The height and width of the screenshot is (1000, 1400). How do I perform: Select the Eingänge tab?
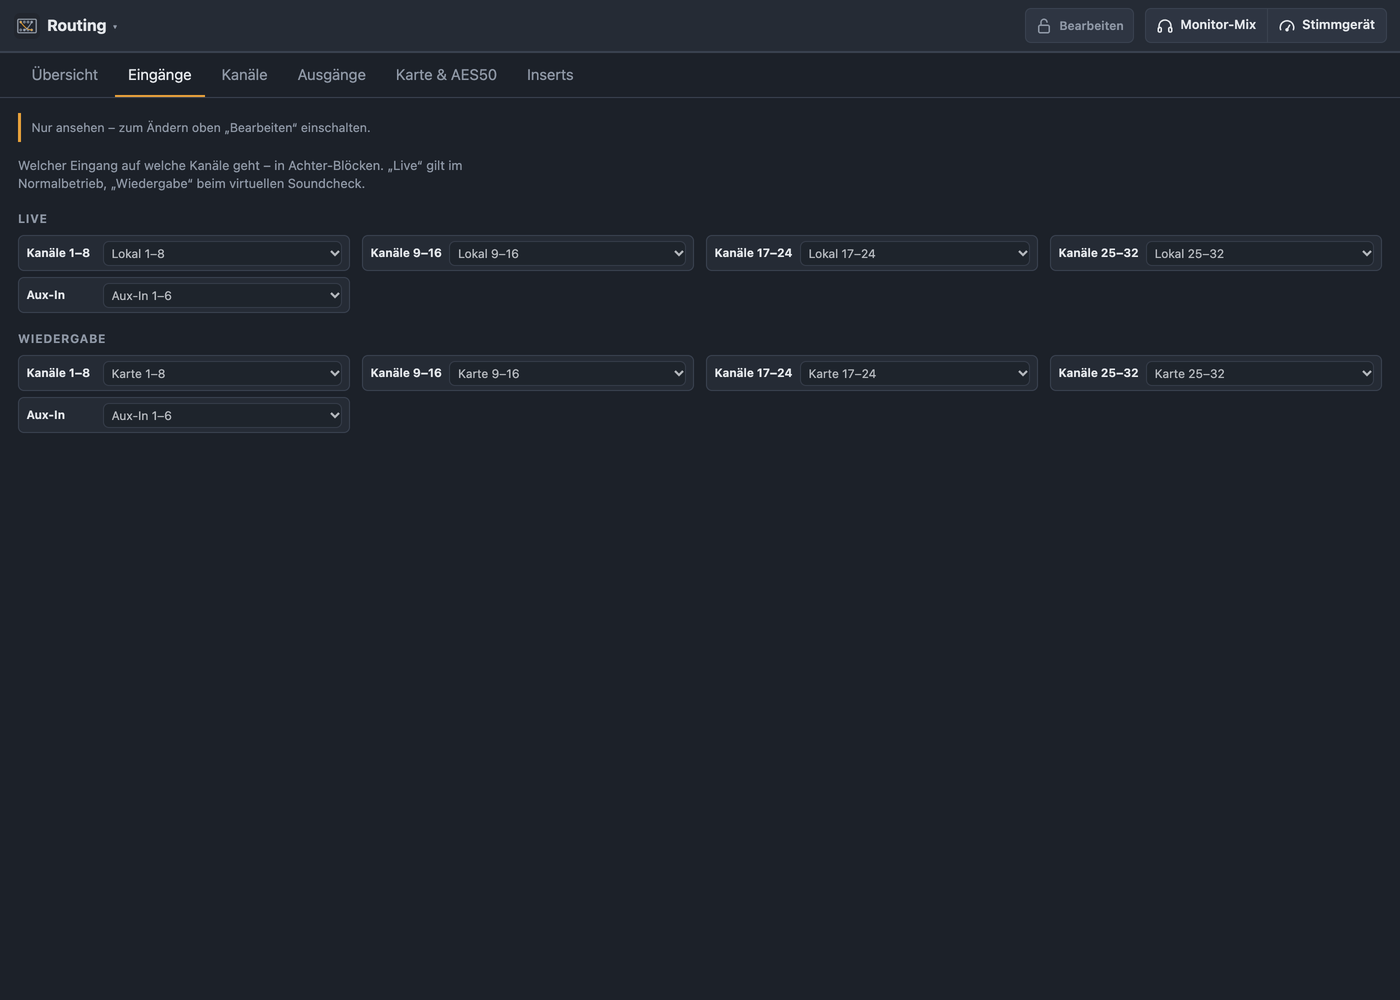(160, 75)
